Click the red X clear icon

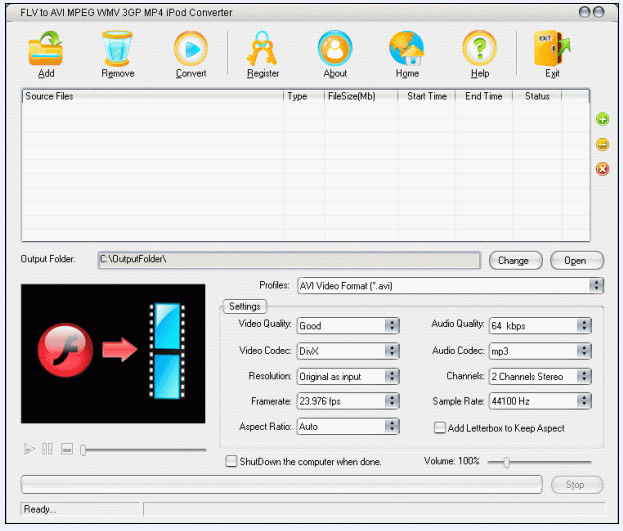click(x=602, y=169)
